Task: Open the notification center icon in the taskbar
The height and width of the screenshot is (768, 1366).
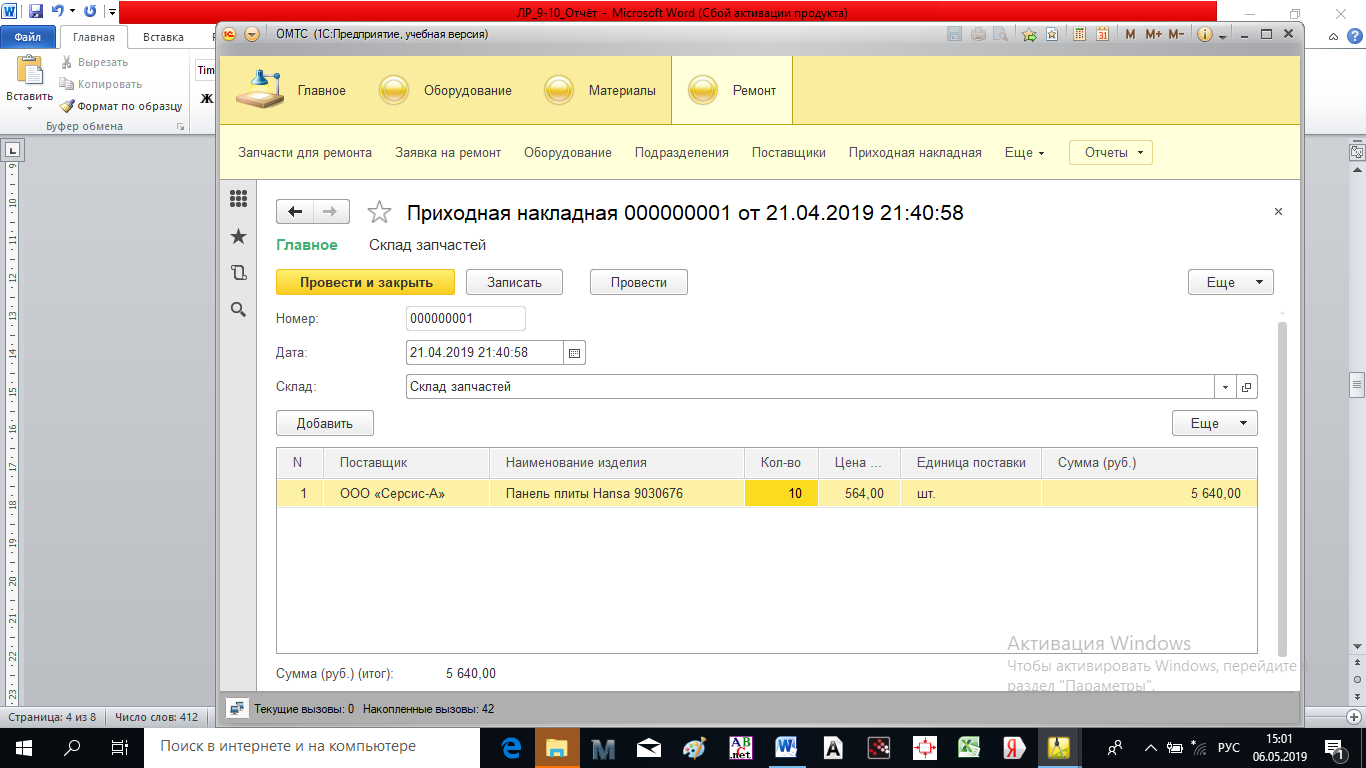Action: pos(1334,747)
